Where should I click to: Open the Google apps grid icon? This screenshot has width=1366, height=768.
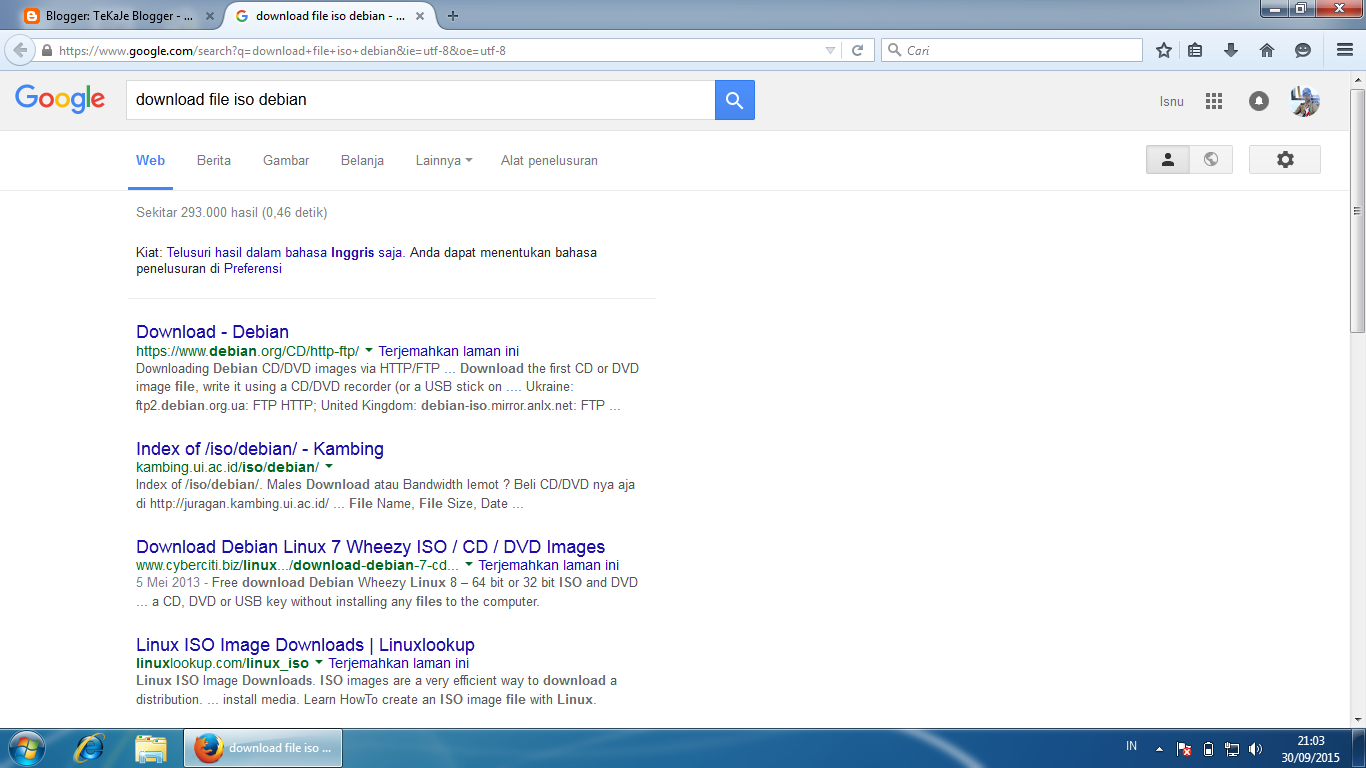(x=1214, y=101)
